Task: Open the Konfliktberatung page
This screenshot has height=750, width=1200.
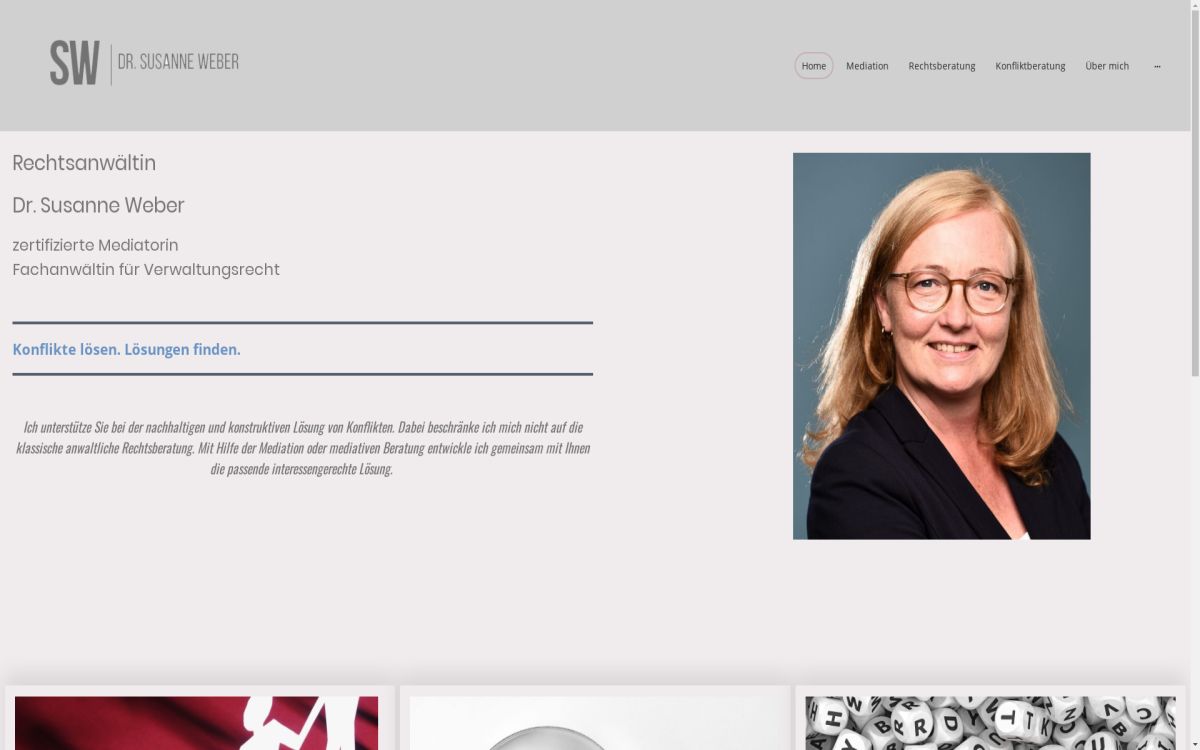Action: 1030,65
